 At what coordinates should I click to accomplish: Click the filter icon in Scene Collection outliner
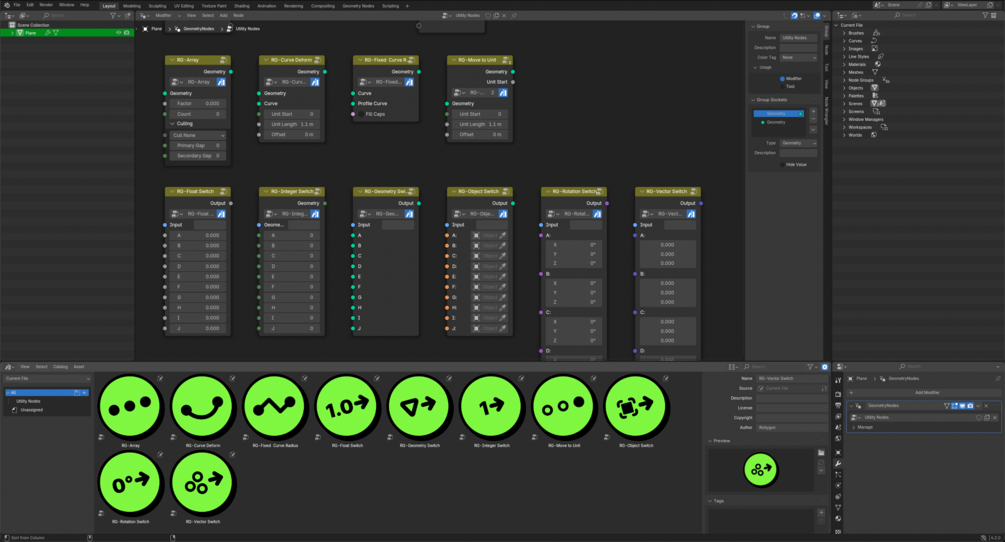113,15
